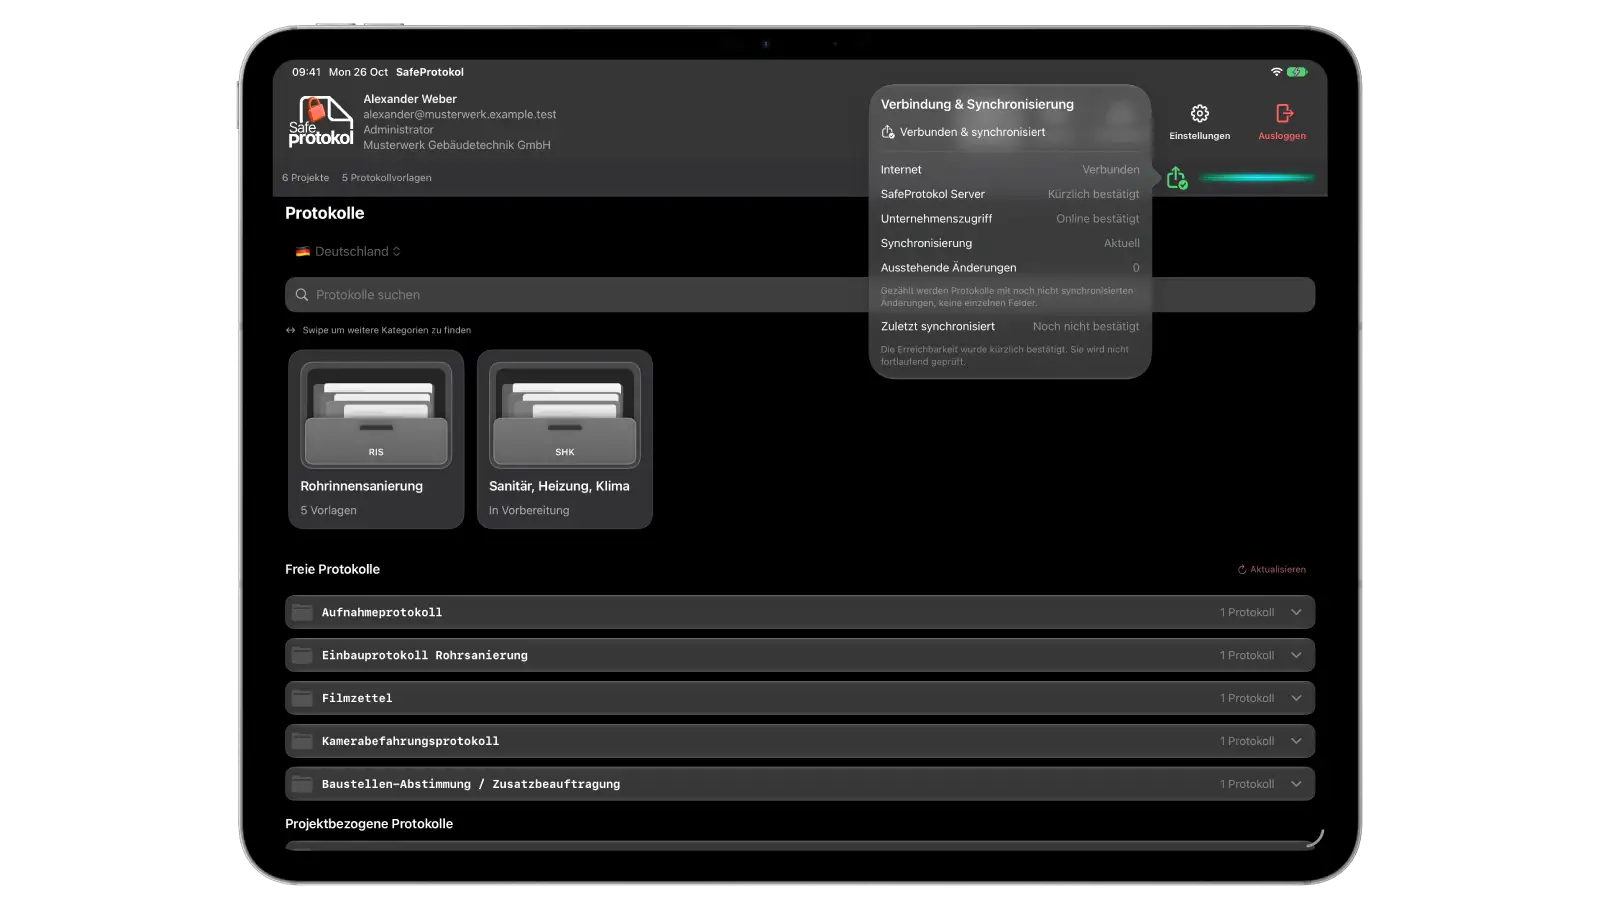Expand the Einbauprotokoll Rohrsanierung chevron
Viewport: 1601px width, 901px height.
tap(1296, 655)
